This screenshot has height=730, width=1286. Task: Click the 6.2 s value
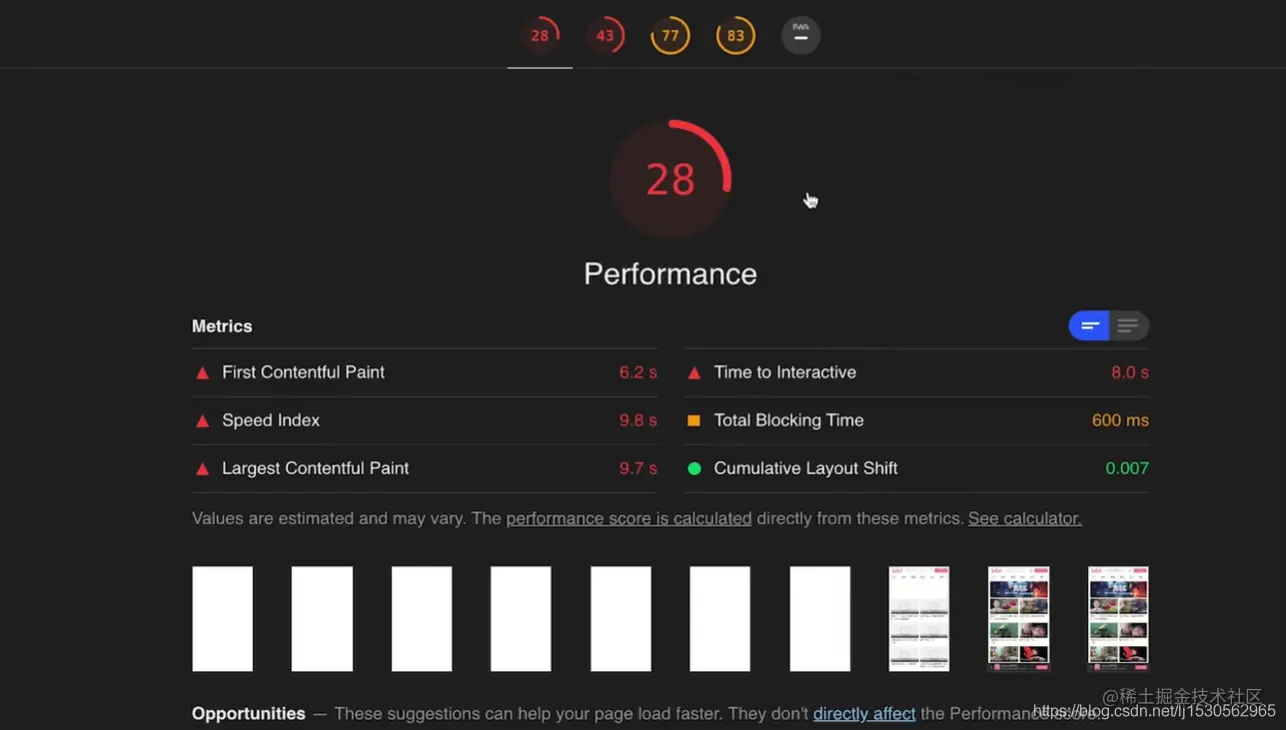[x=638, y=372]
